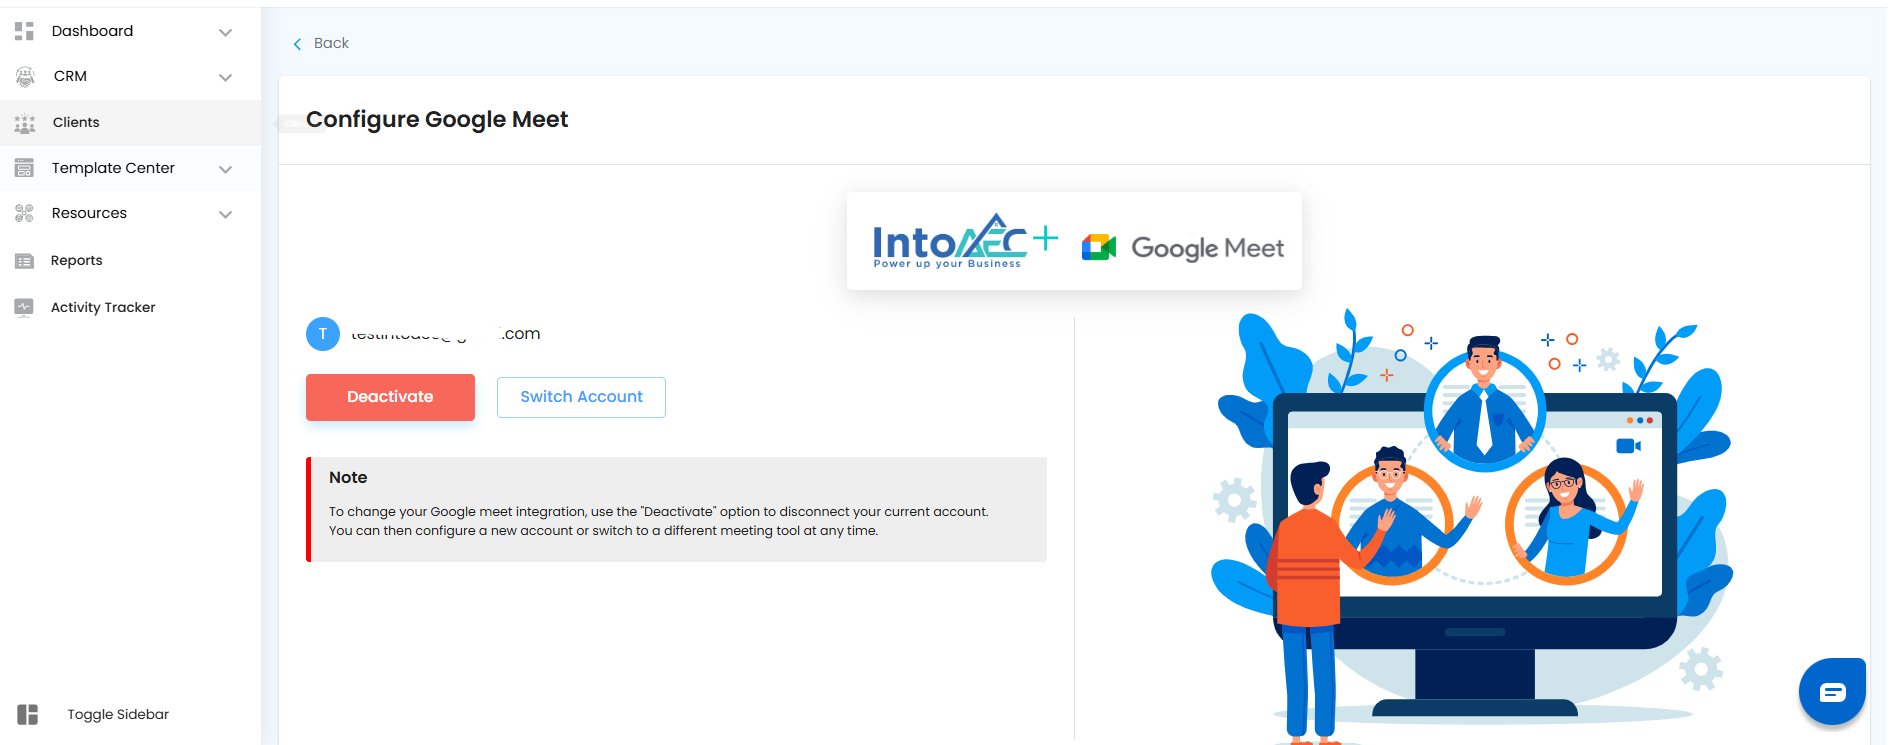Click the IntoAEC+ logo

[x=965, y=241]
